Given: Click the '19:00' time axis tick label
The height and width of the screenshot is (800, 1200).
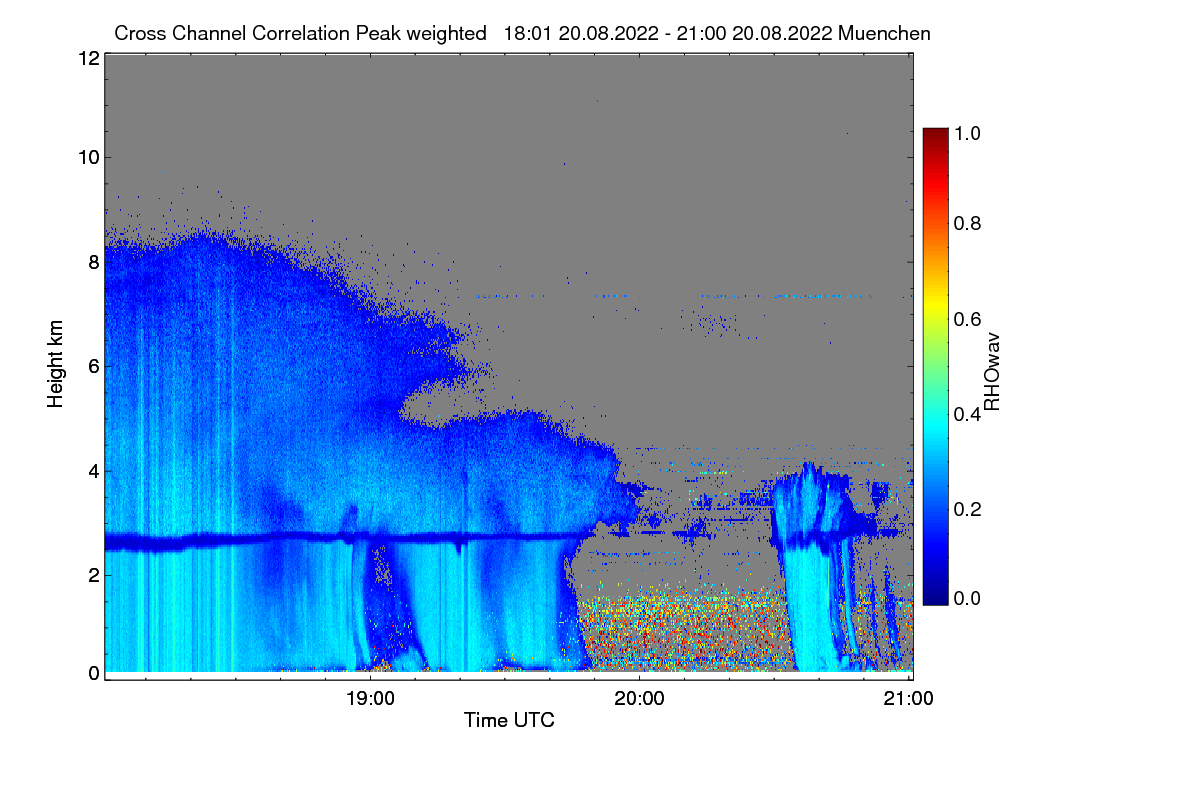Looking at the screenshot, I should pos(370,699).
